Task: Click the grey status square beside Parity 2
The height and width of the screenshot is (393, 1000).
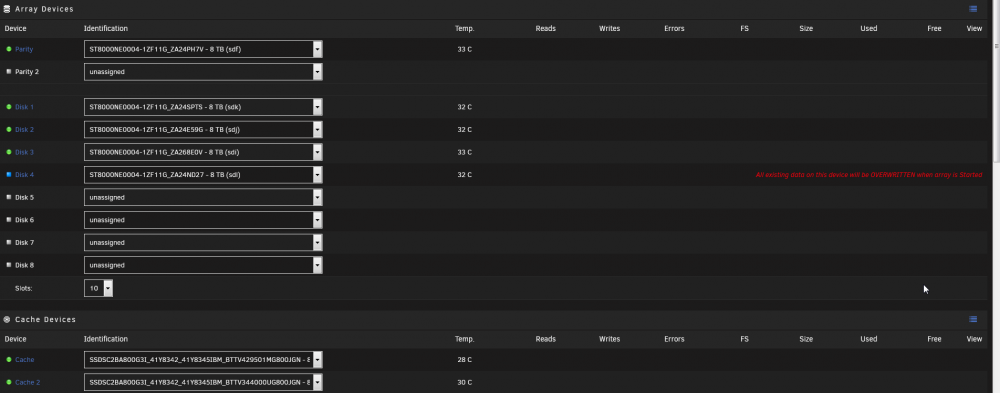Action: (9, 71)
